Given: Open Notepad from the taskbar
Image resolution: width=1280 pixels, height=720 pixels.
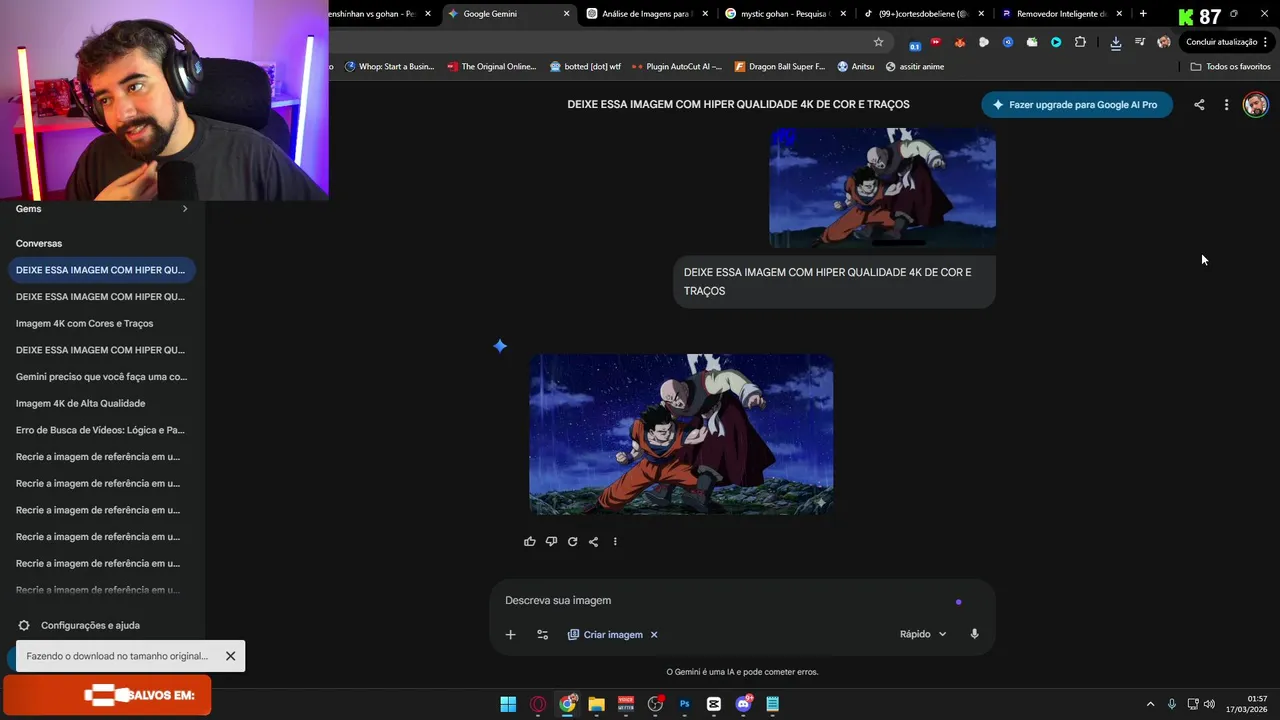Looking at the screenshot, I should [773, 704].
